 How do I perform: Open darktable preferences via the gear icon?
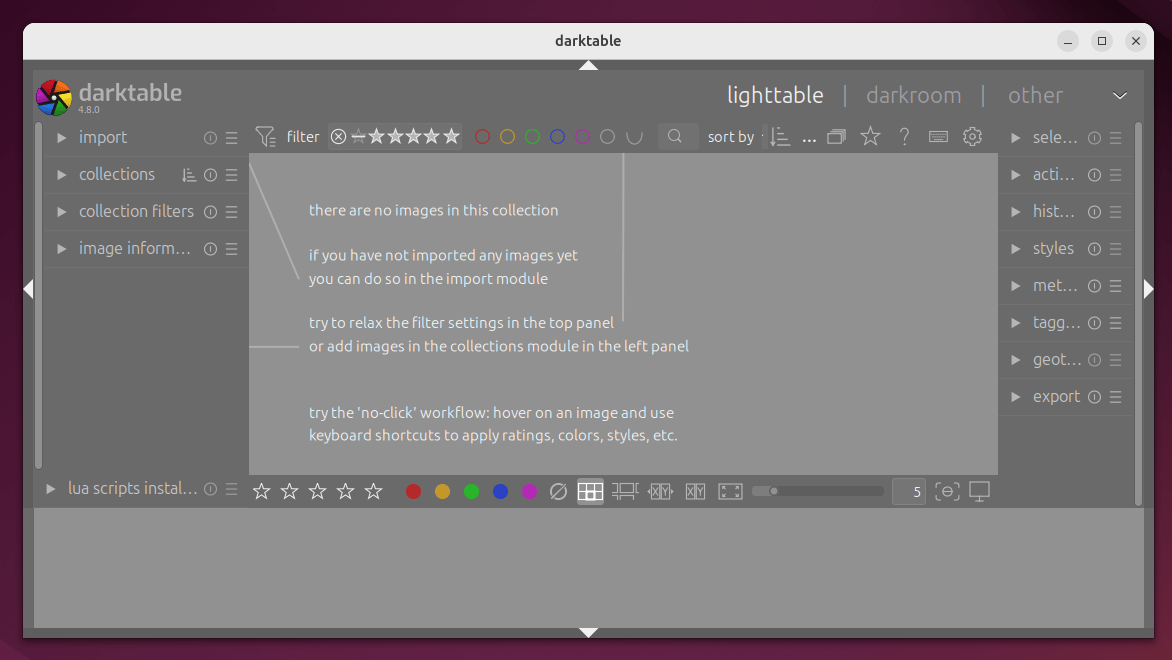tap(972, 136)
